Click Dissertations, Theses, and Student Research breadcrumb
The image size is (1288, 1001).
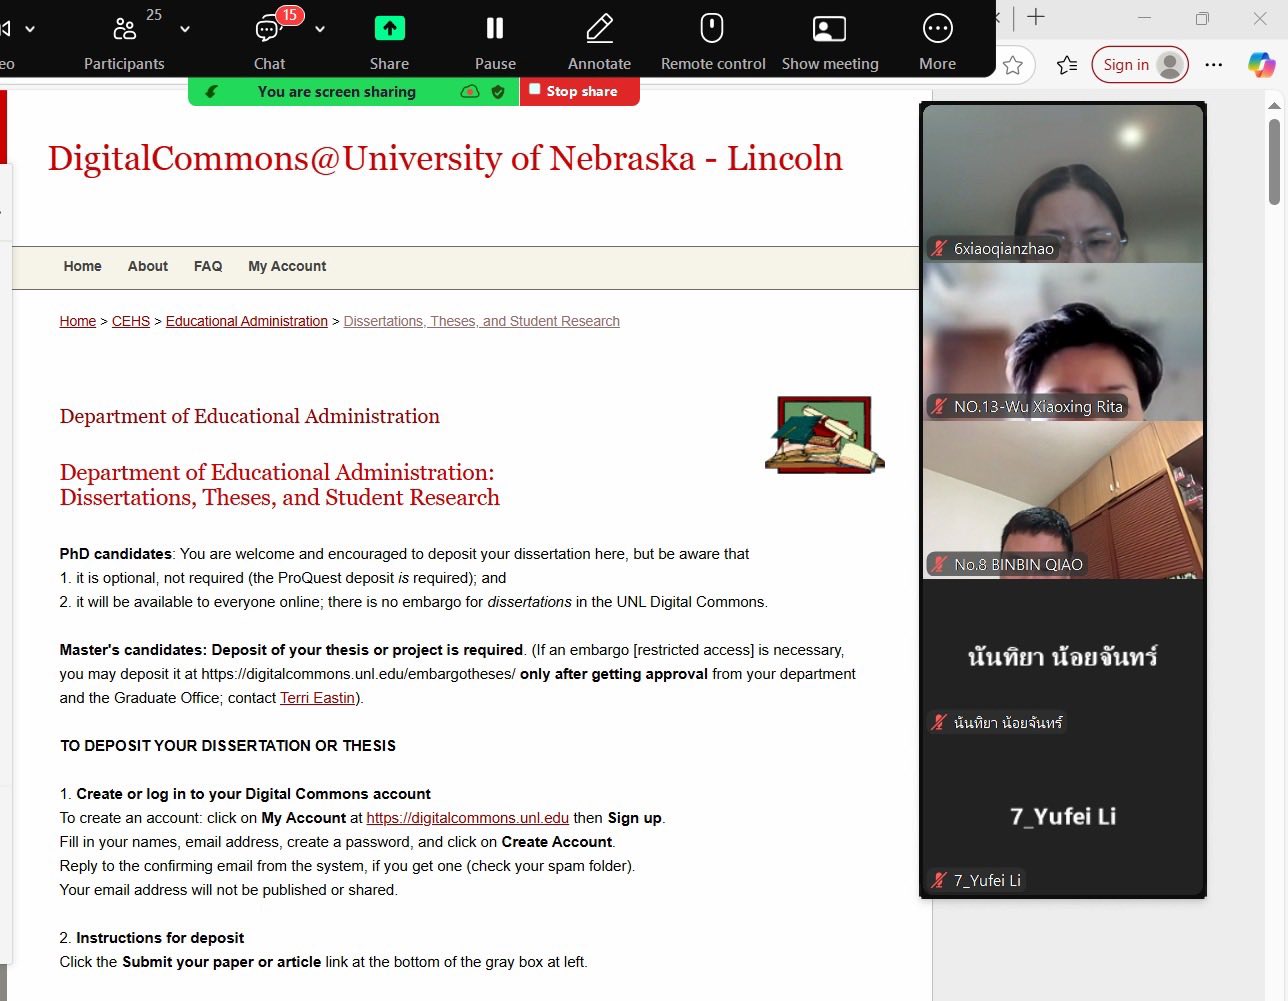point(482,321)
